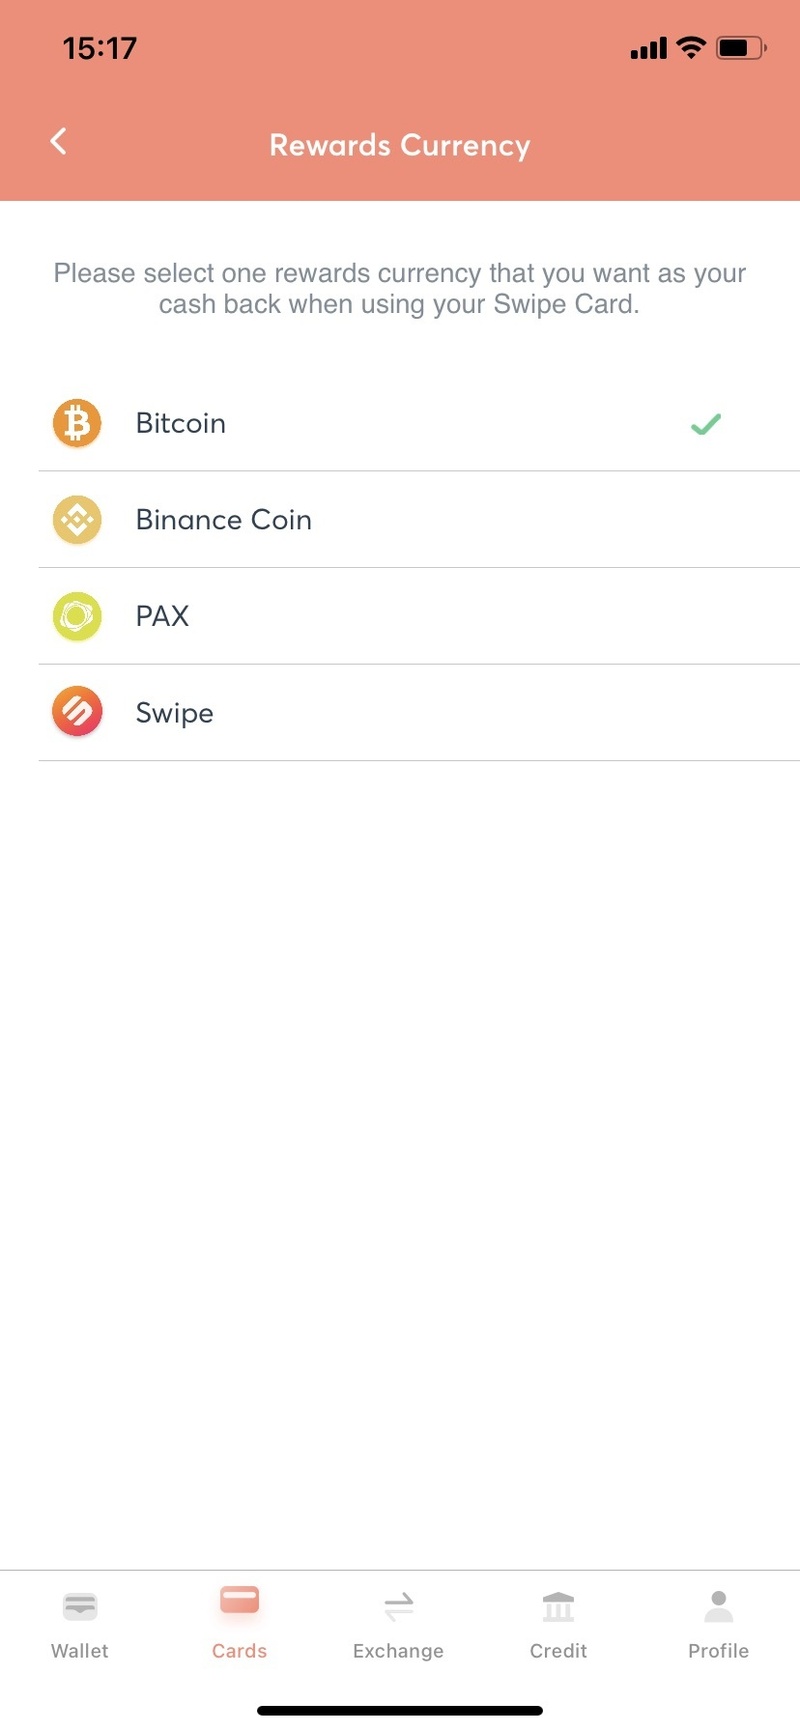Tap the home indicator bar
The height and width of the screenshot is (1731, 800).
400,1711
